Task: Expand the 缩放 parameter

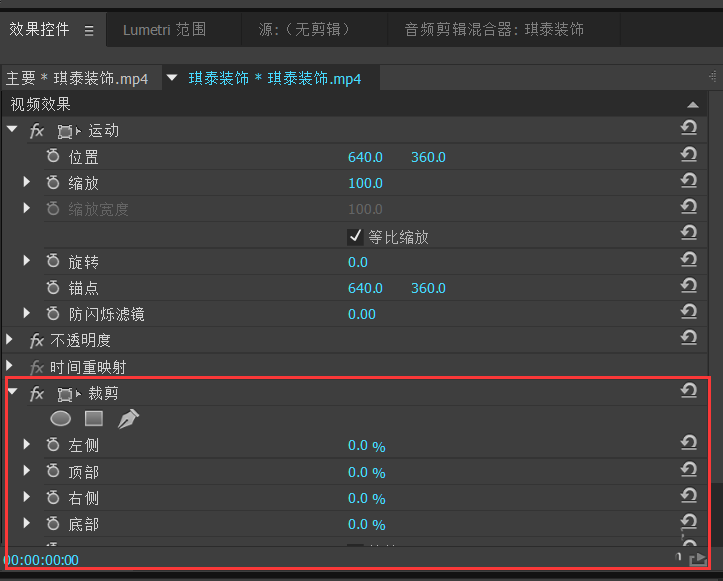Action: [27, 182]
